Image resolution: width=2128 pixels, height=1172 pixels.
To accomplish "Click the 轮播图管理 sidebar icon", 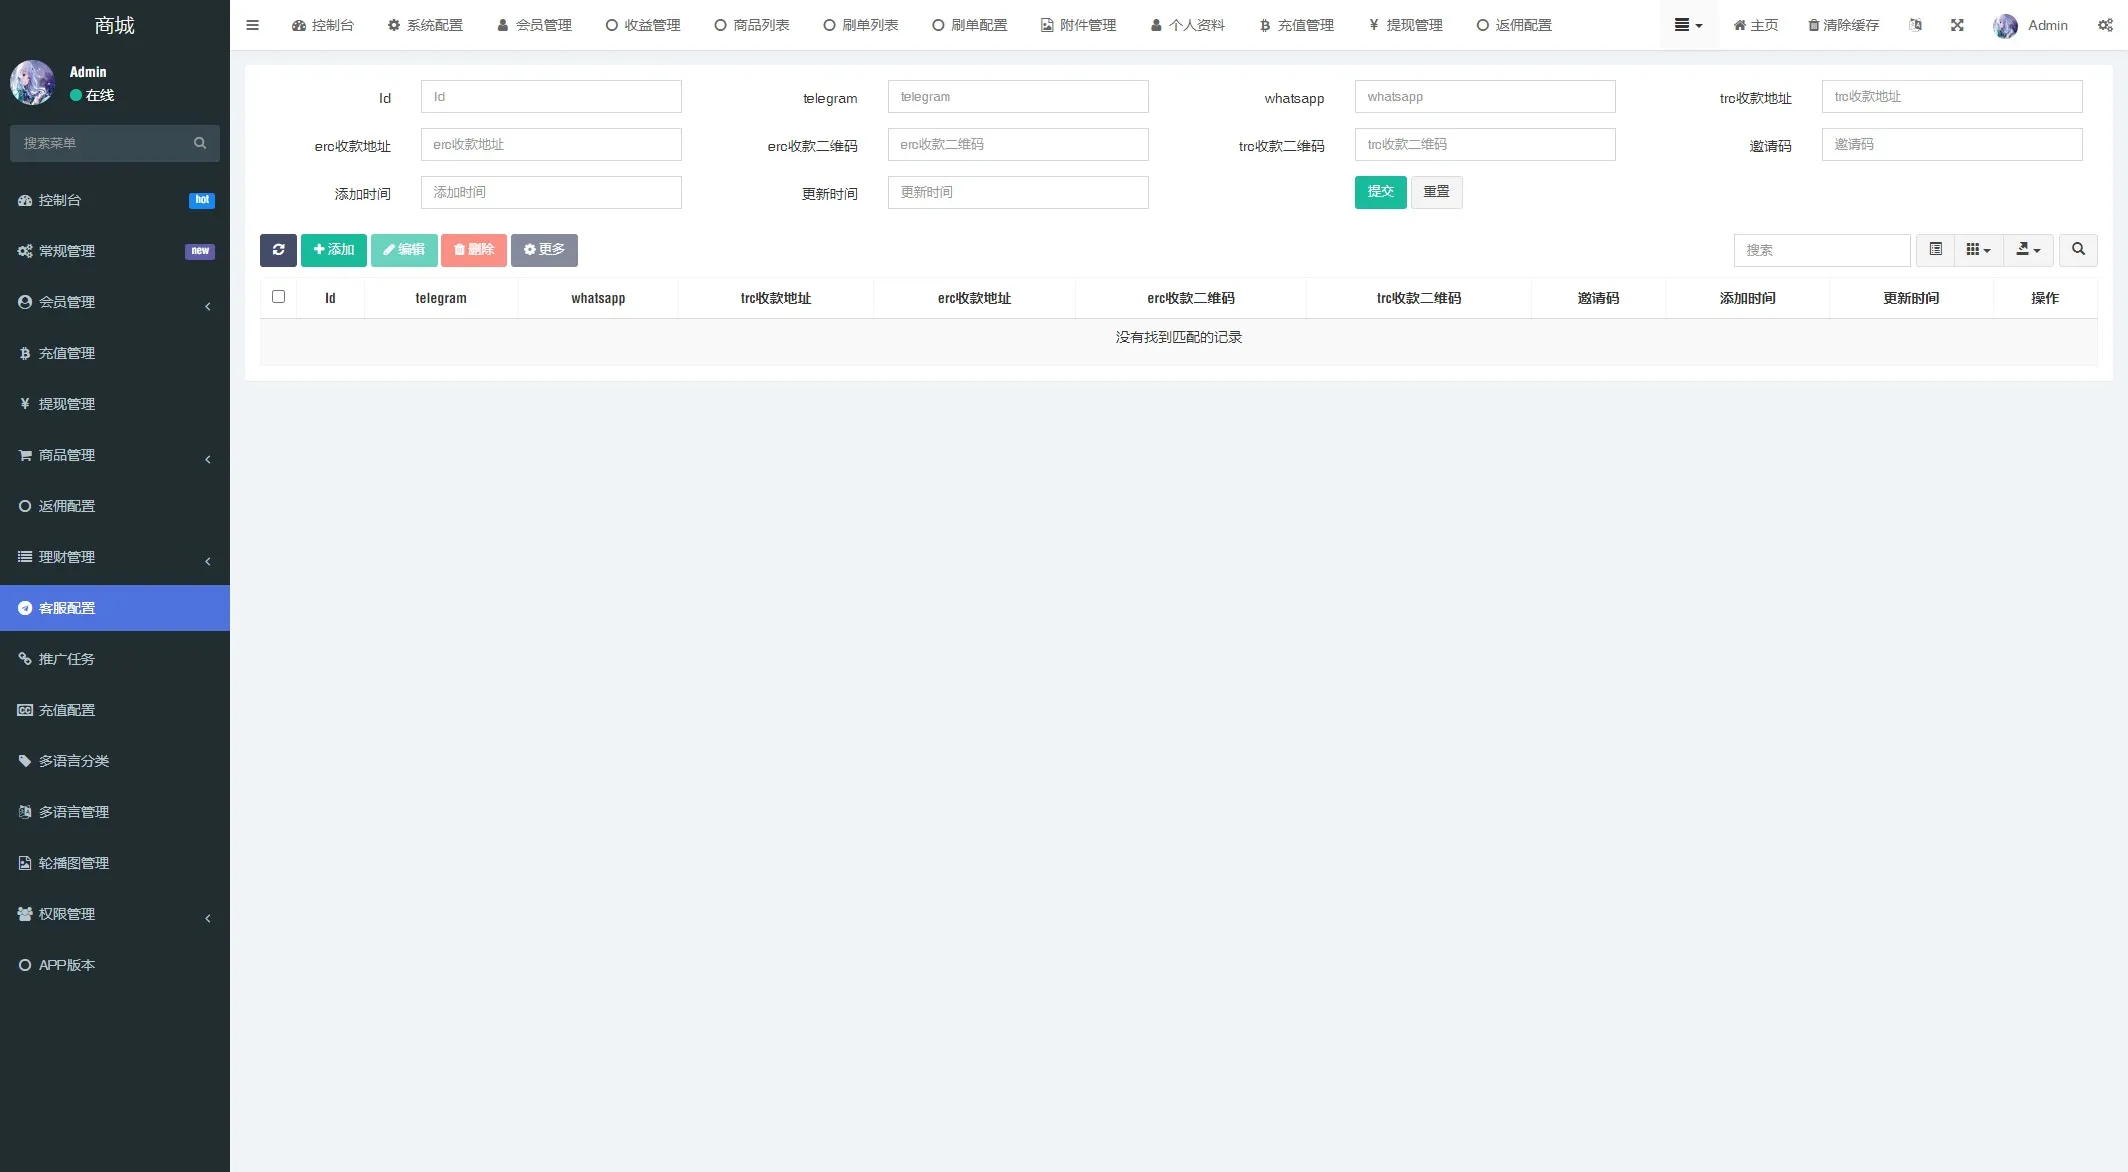I will click(25, 862).
